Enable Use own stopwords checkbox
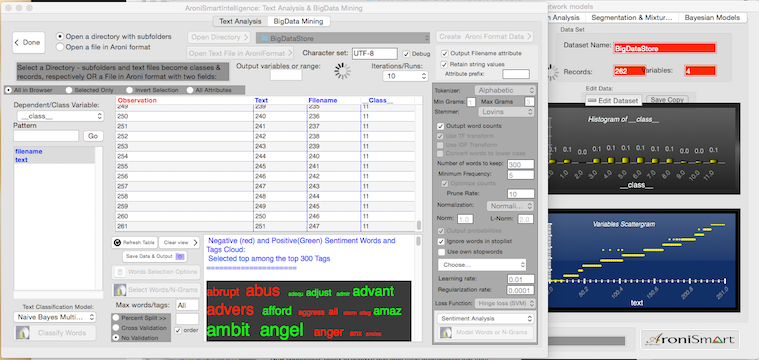Viewport: 759px width, 360px height. [x=441, y=252]
